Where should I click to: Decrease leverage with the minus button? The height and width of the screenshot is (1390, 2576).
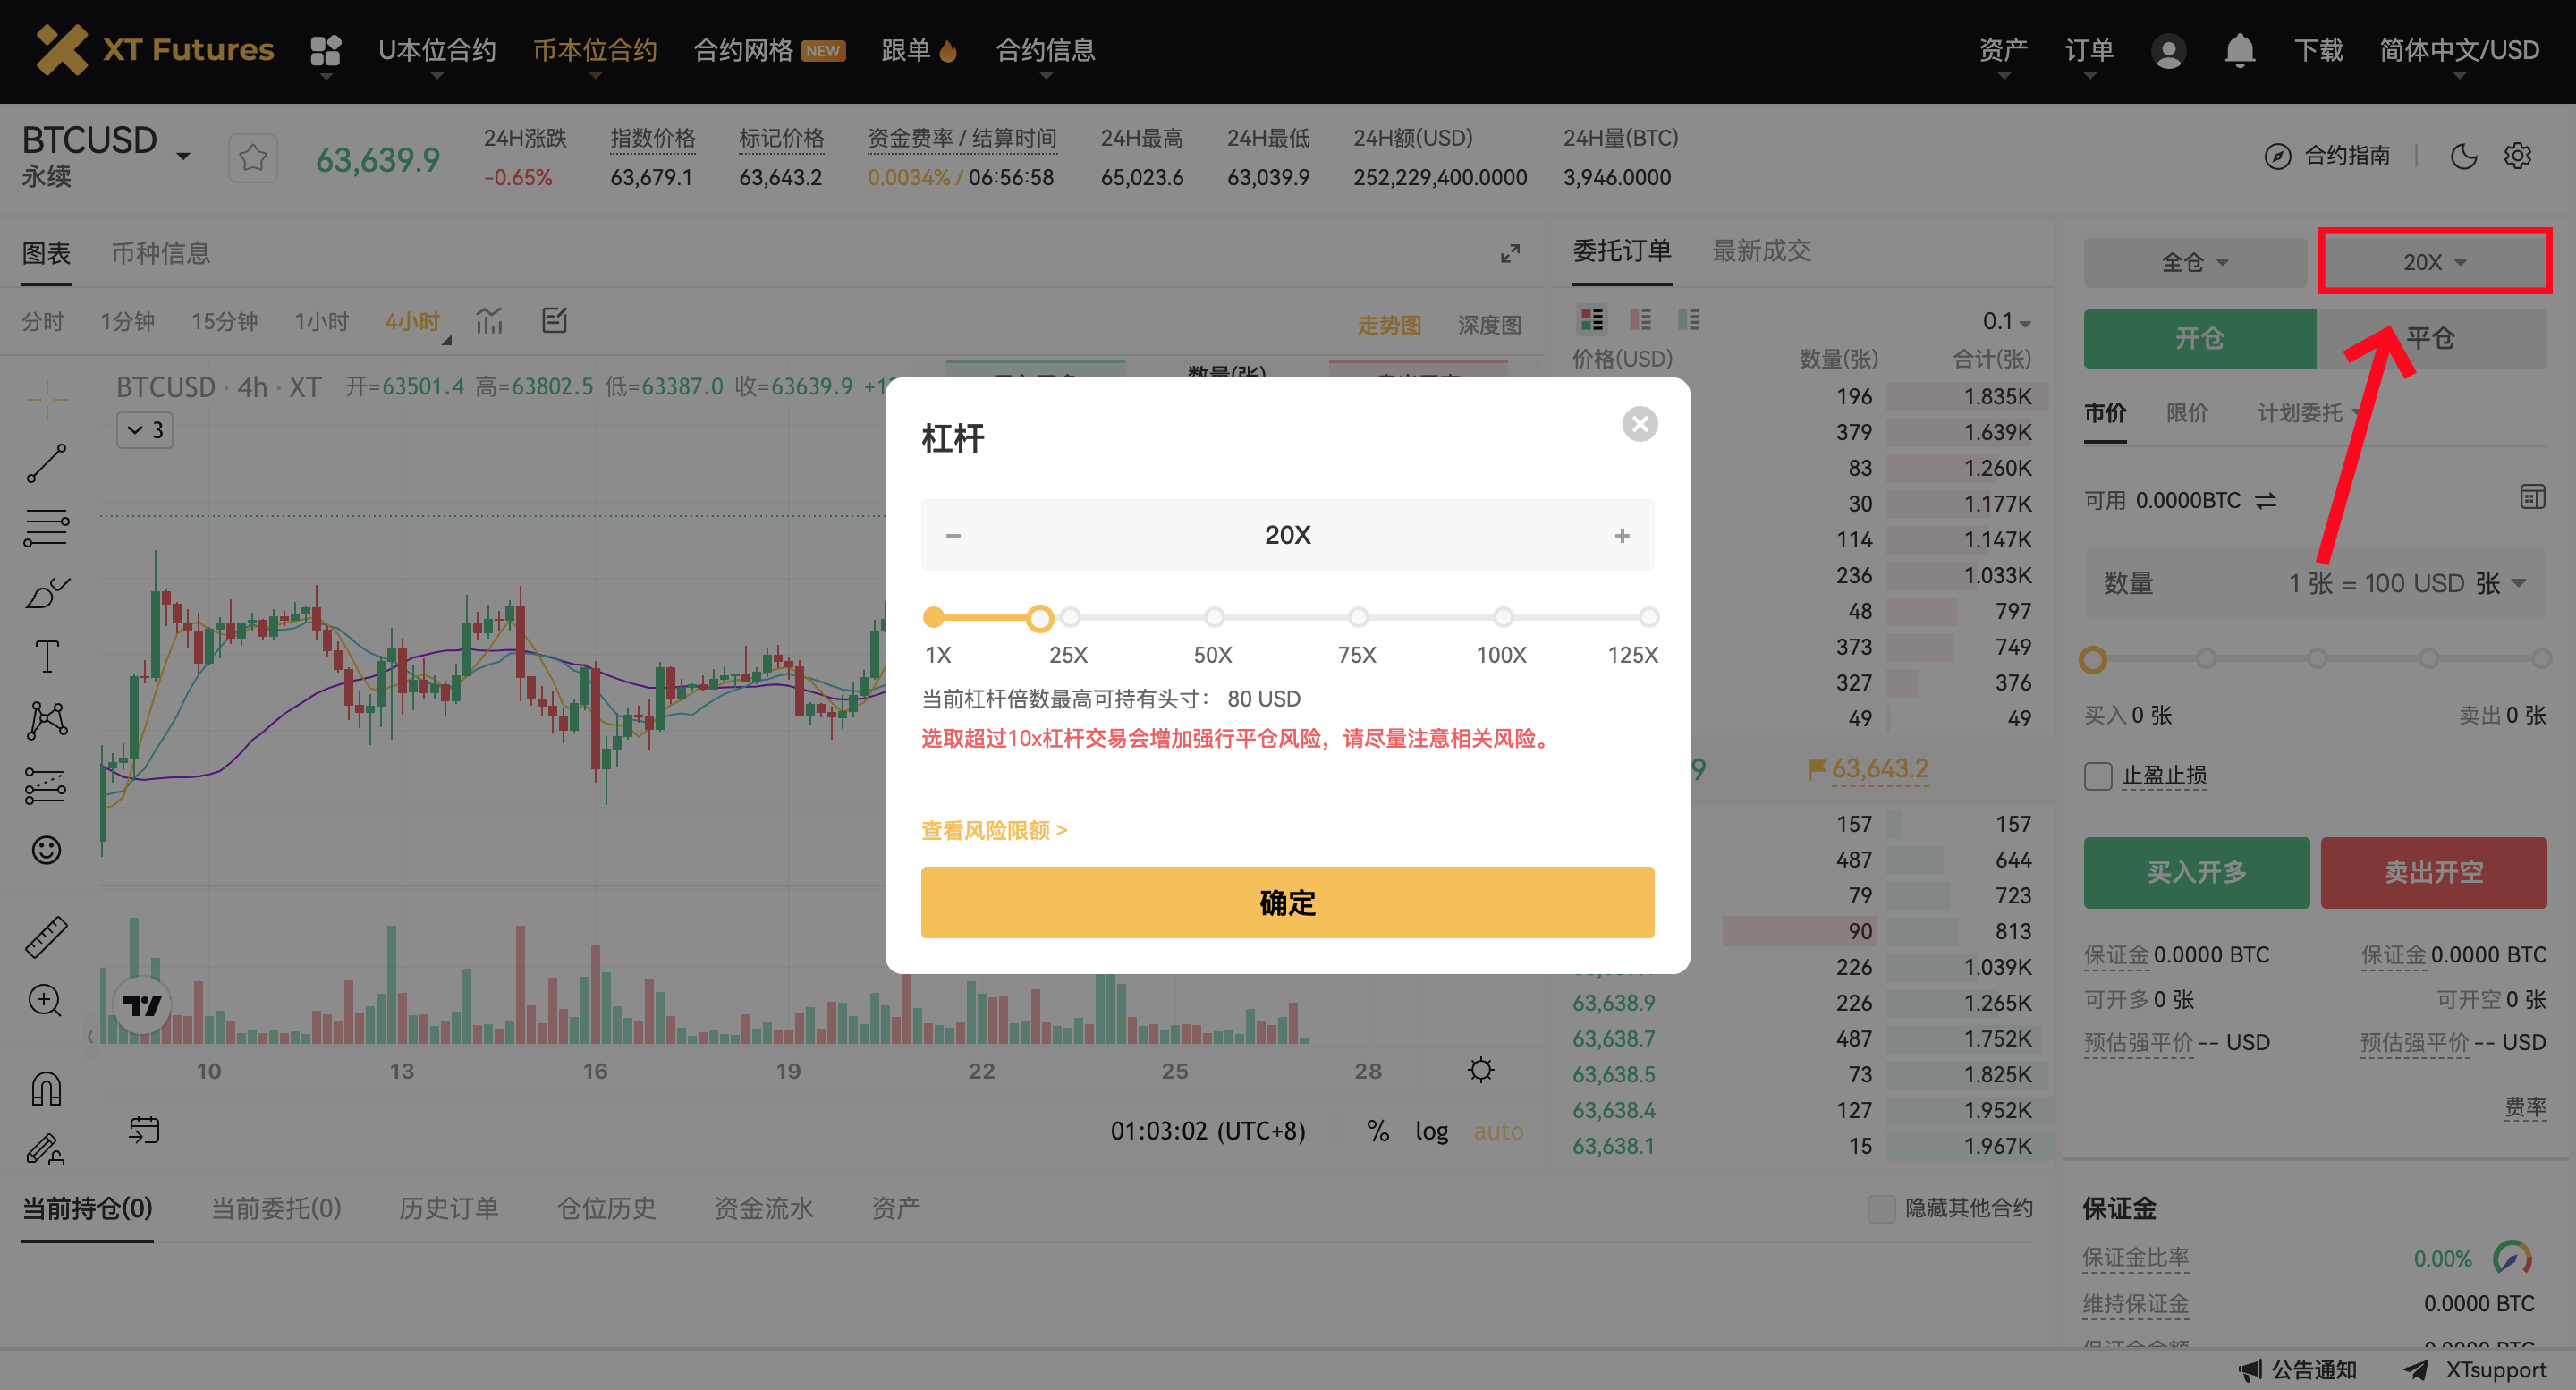[953, 535]
